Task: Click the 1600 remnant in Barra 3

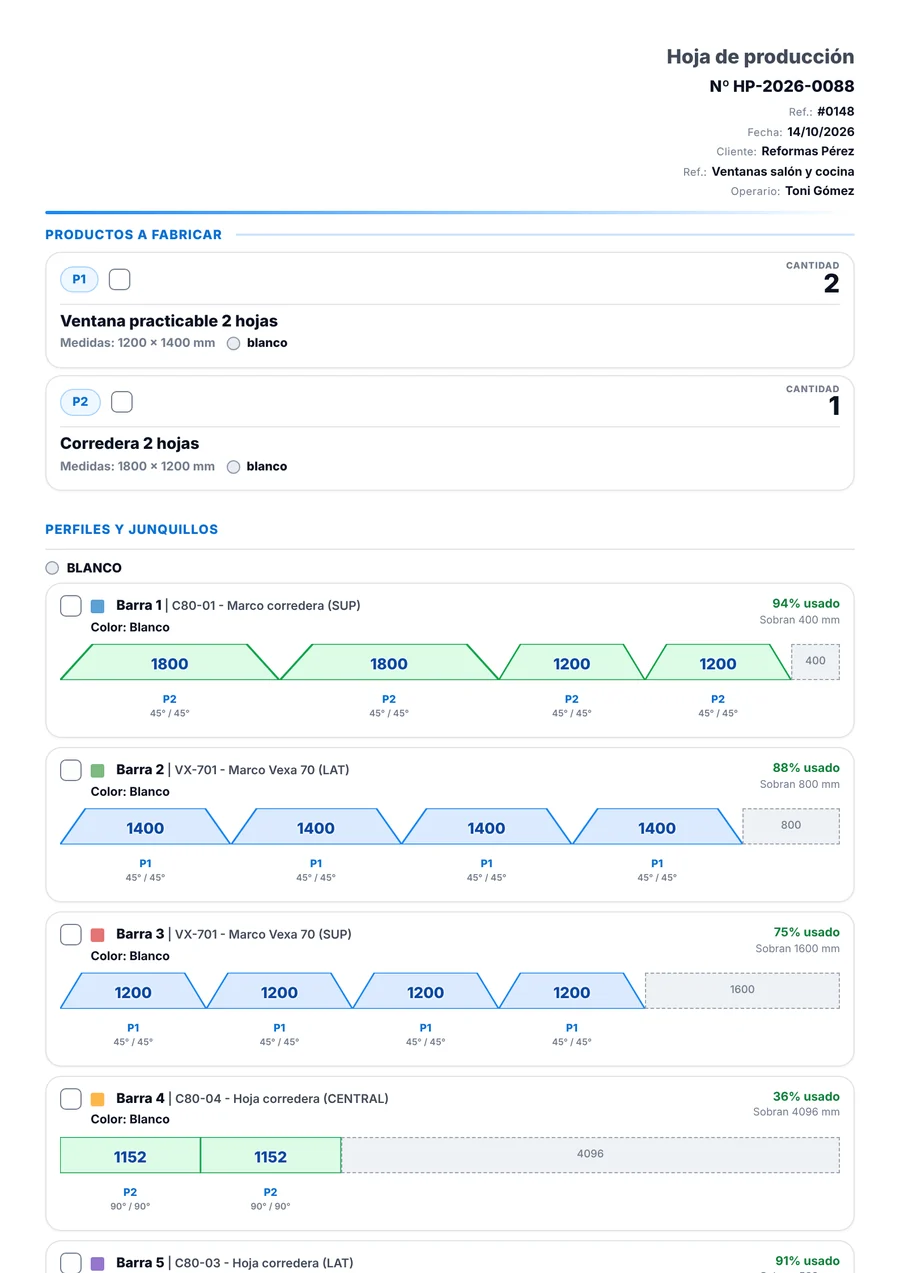Action: click(x=742, y=990)
